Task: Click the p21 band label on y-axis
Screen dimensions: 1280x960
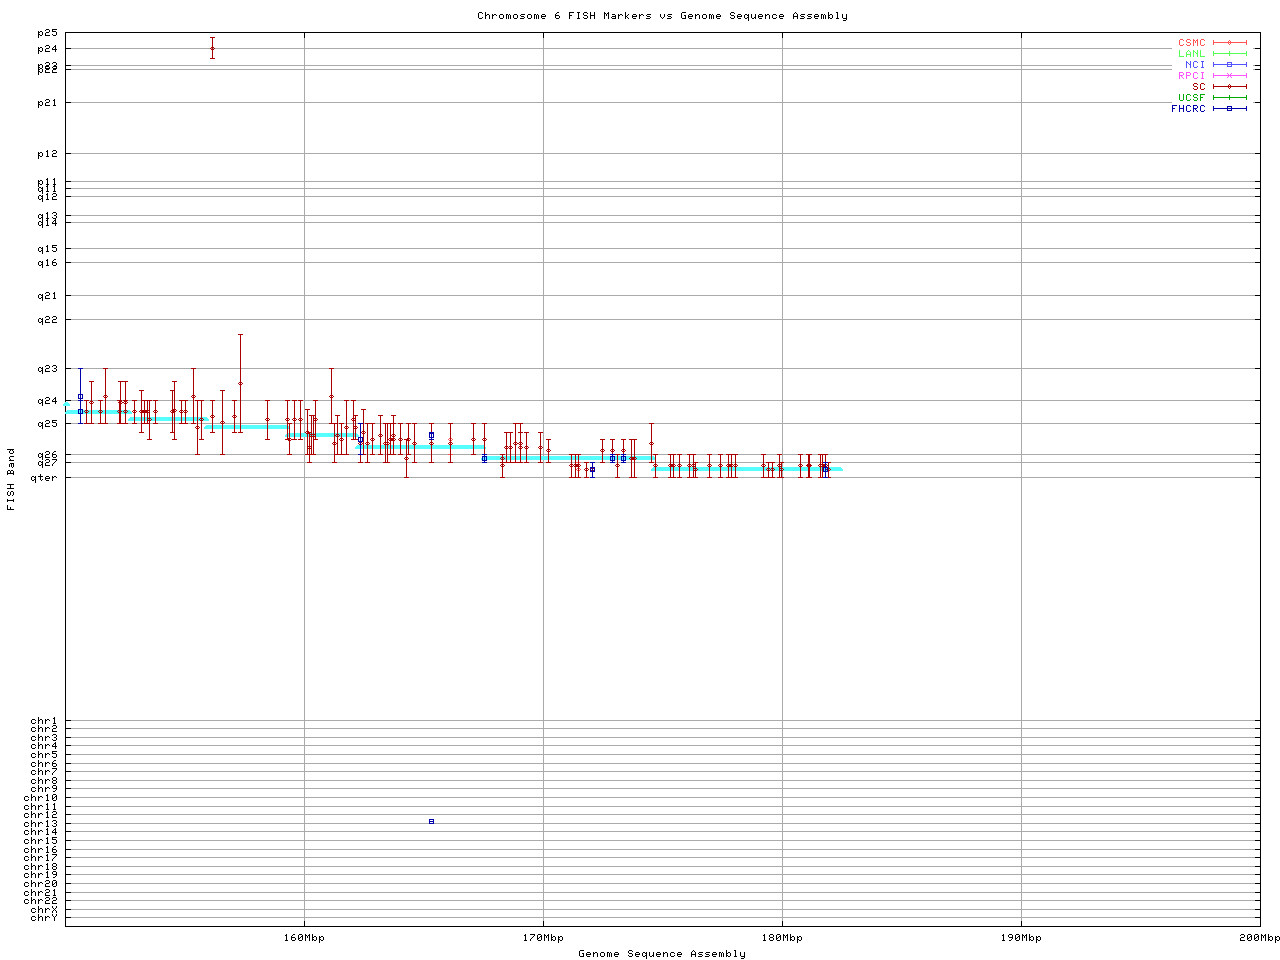Action: (47, 102)
